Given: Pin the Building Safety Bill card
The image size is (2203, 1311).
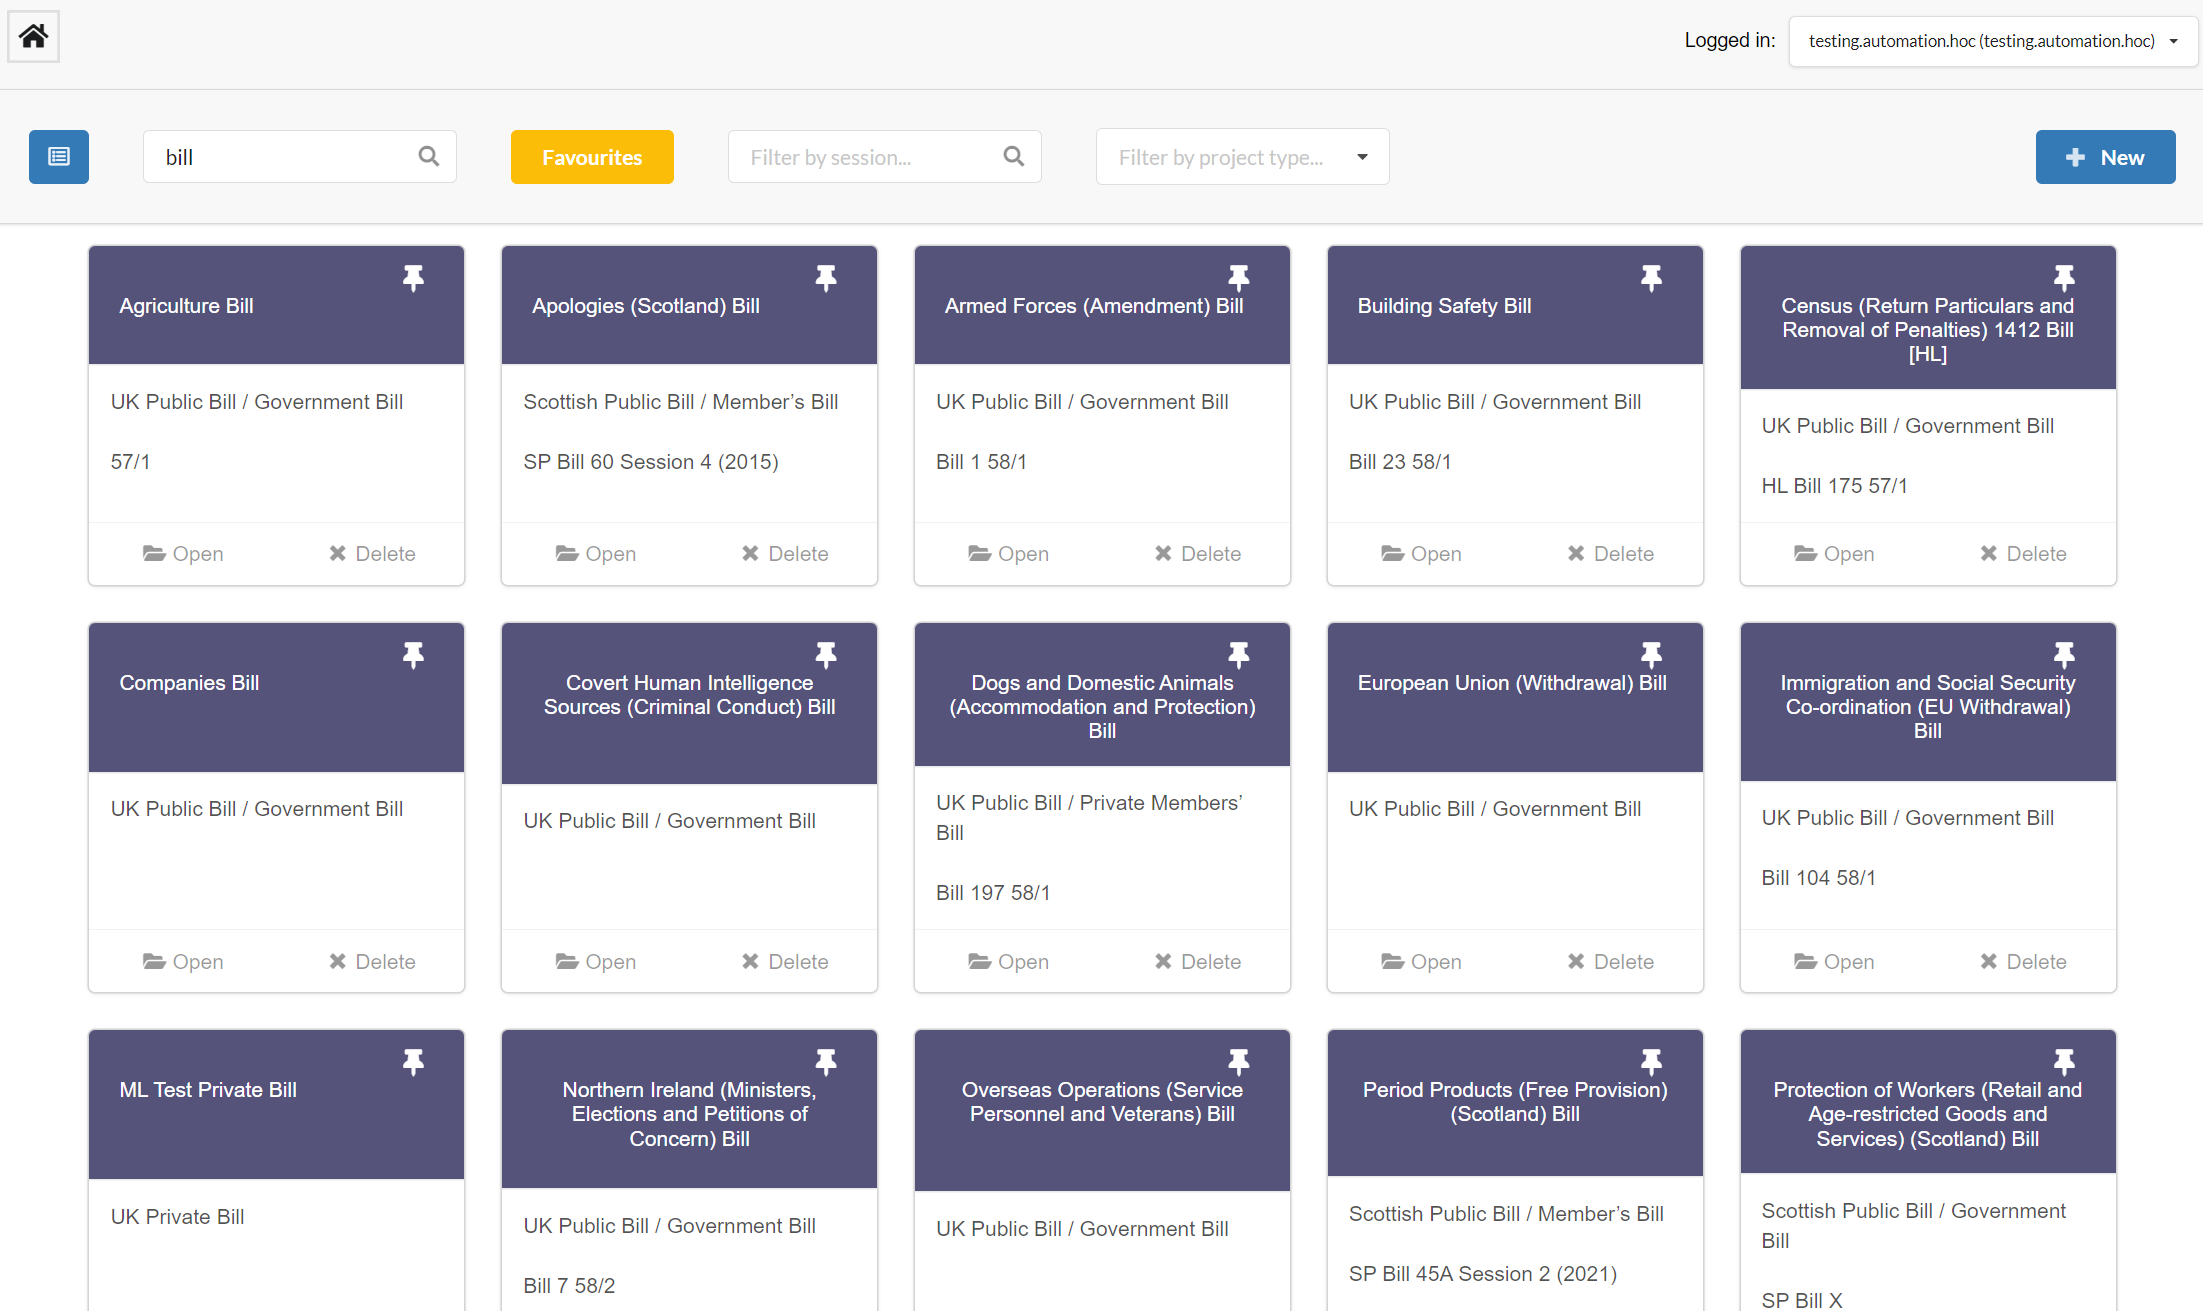Looking at the screenshot, I should (x=1652, y=278).
